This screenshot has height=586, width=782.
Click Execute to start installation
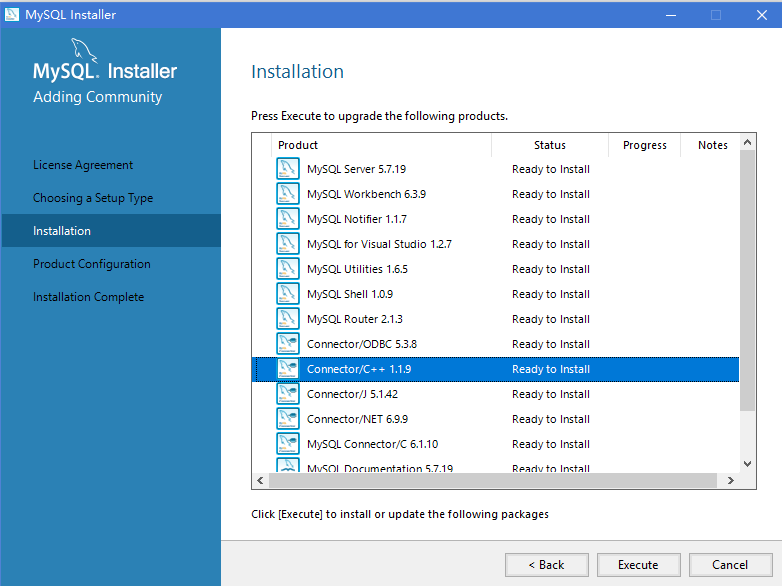coord(638,565)
